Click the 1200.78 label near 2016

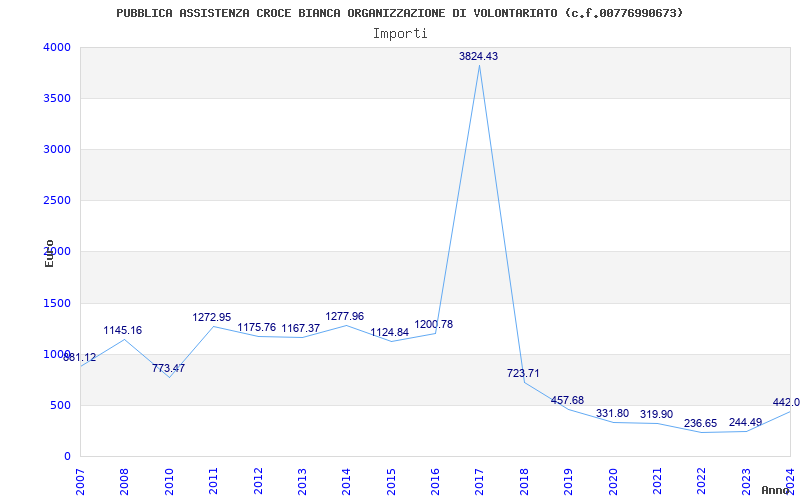(x=434, y=324)
